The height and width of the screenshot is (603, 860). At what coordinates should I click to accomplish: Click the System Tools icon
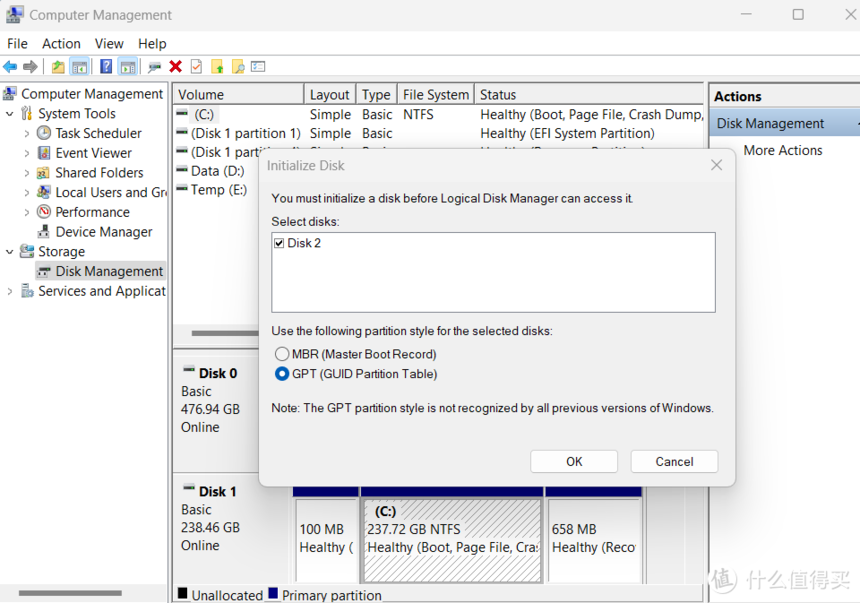pyautogui.click(x=26, y=114)
